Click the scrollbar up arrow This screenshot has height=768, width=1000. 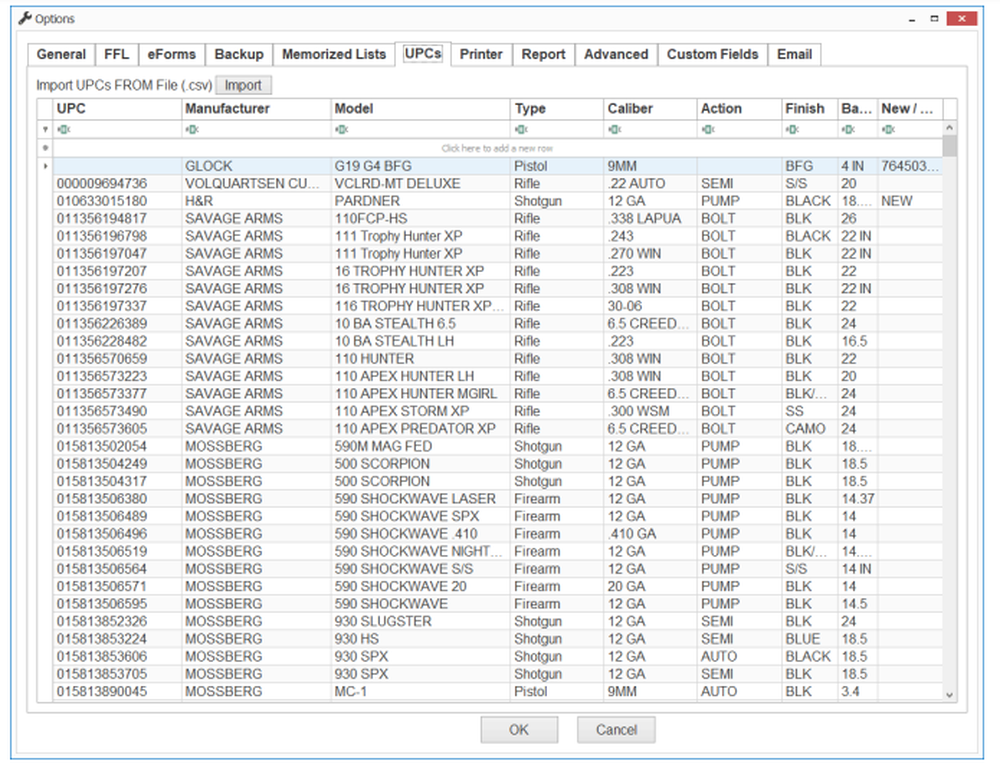click(x=950, y=128)
